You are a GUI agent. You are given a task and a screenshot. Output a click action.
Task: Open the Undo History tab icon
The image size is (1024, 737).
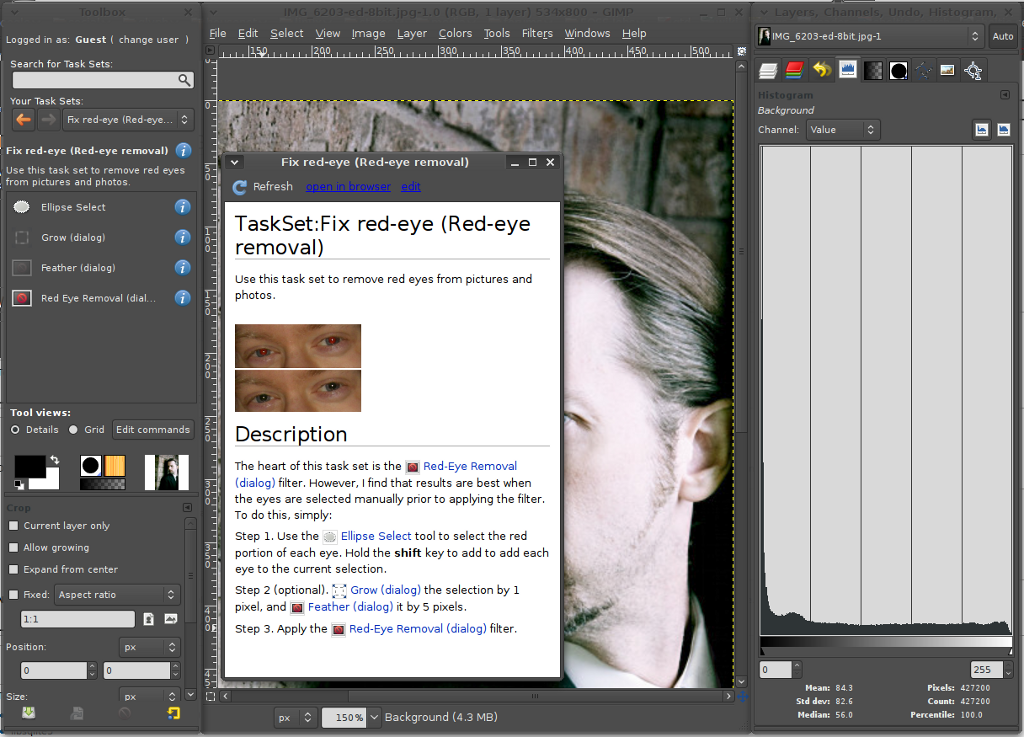[x=822, y=70]
